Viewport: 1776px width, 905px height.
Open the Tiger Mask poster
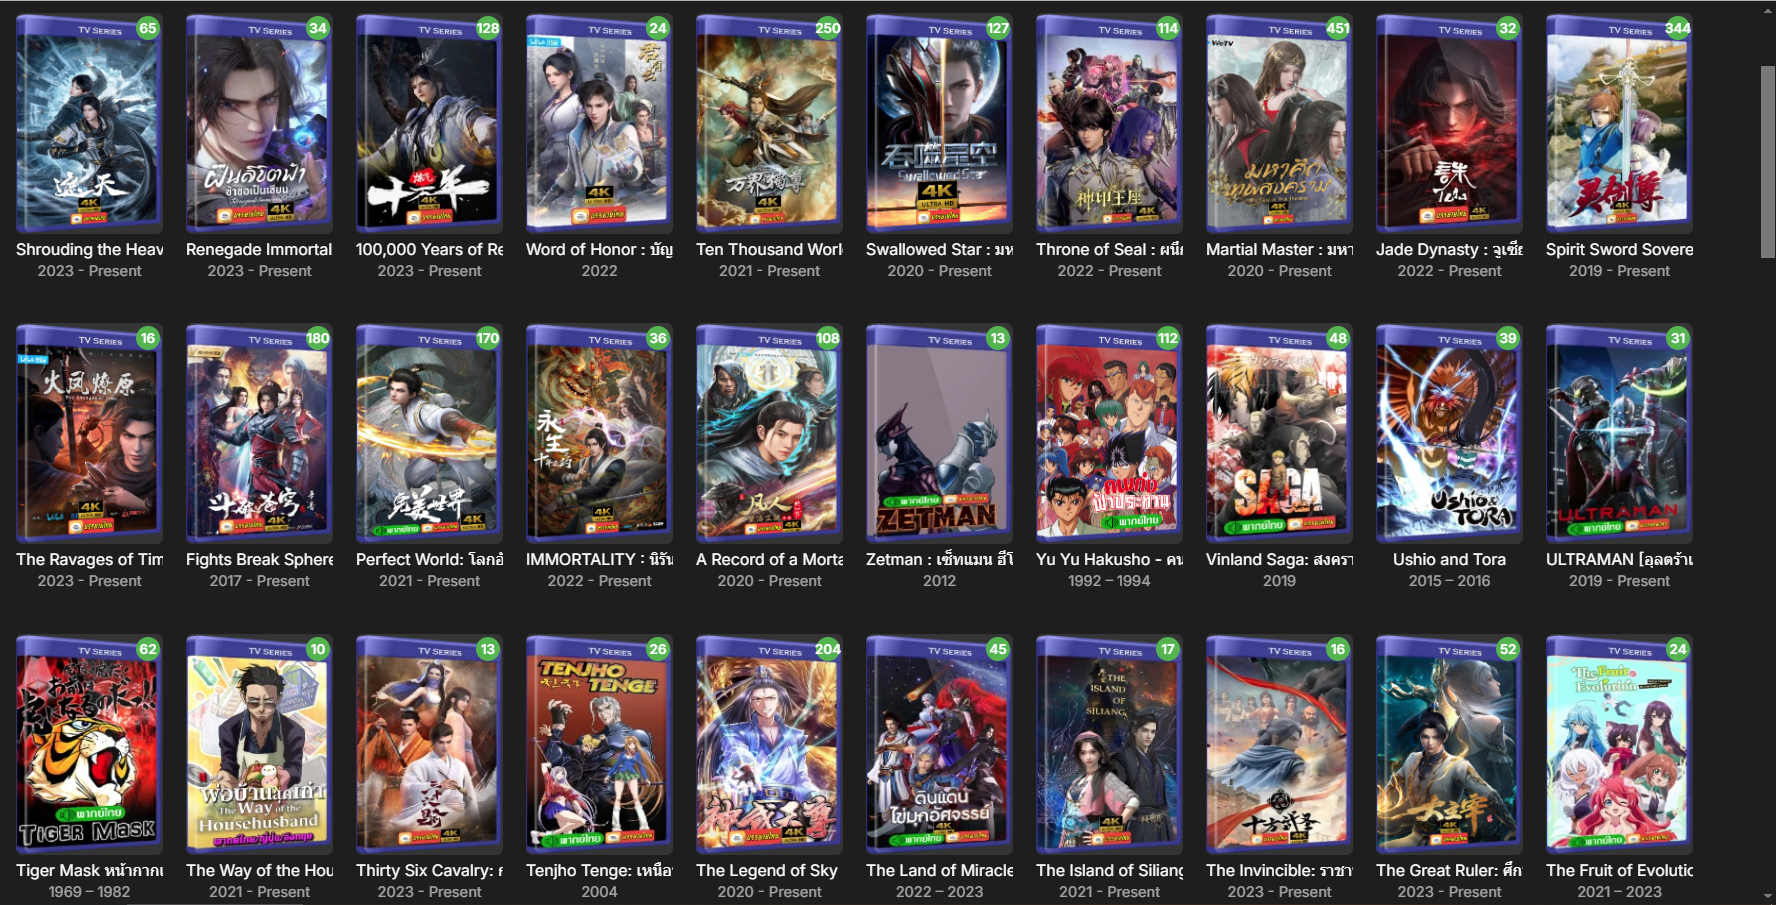[89, 745]
